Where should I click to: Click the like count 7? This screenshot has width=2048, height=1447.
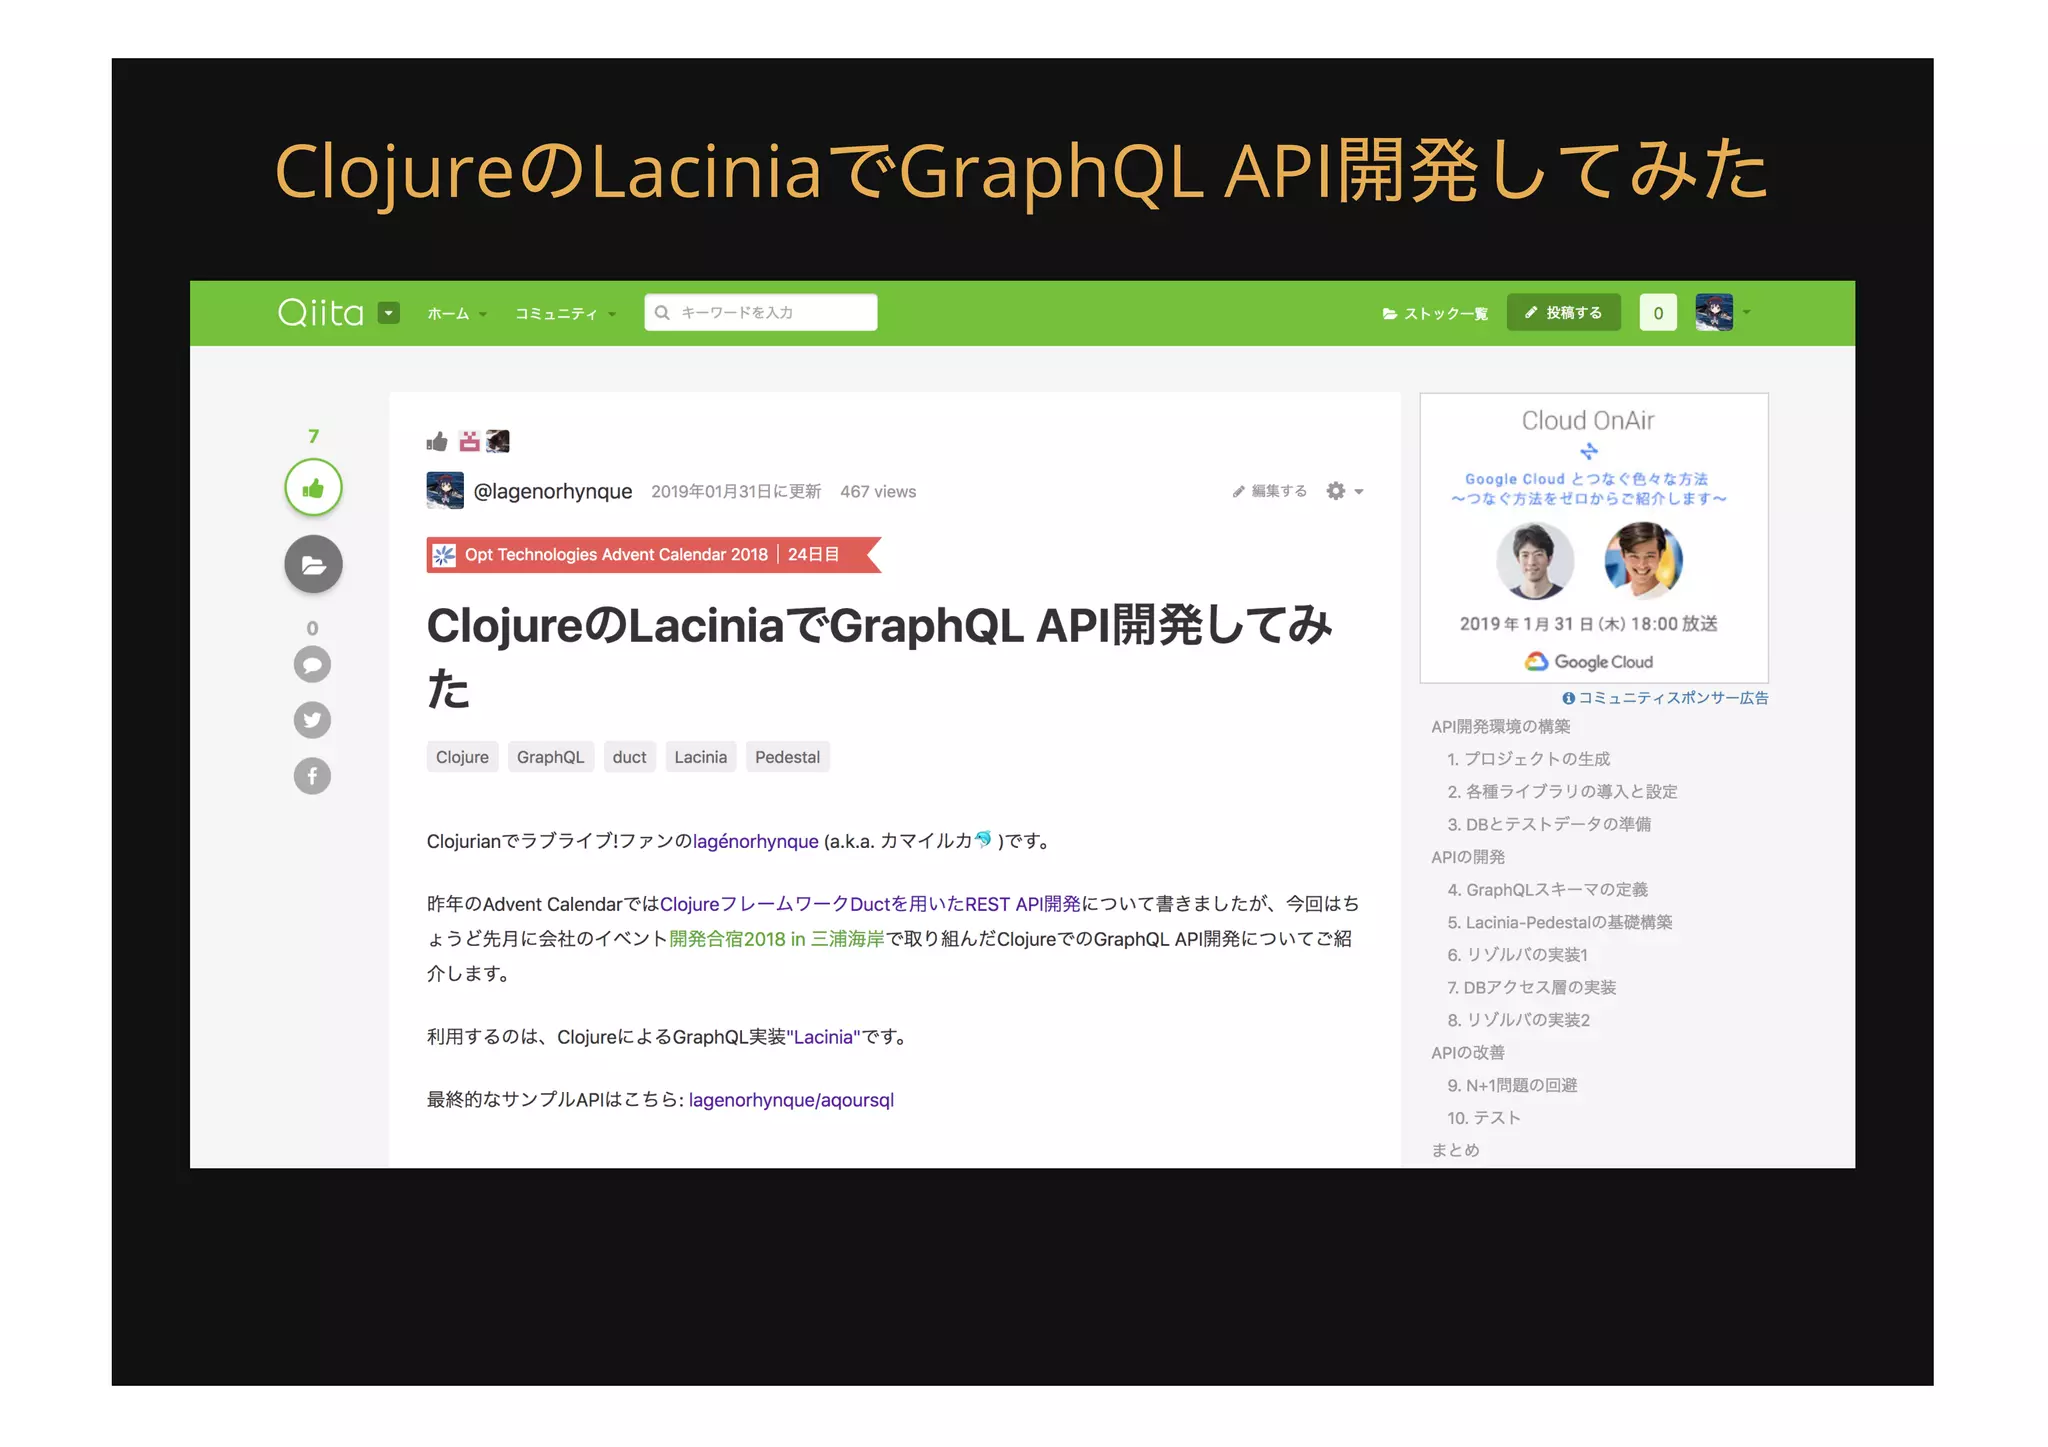pyautogui.click(x=313, y=436)
